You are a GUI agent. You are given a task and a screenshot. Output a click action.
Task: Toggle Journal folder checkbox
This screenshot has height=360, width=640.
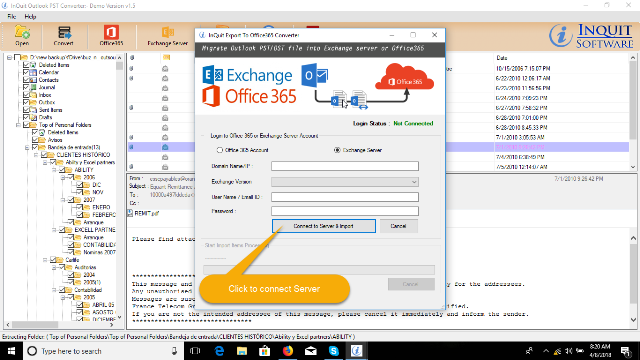(26, 87)
